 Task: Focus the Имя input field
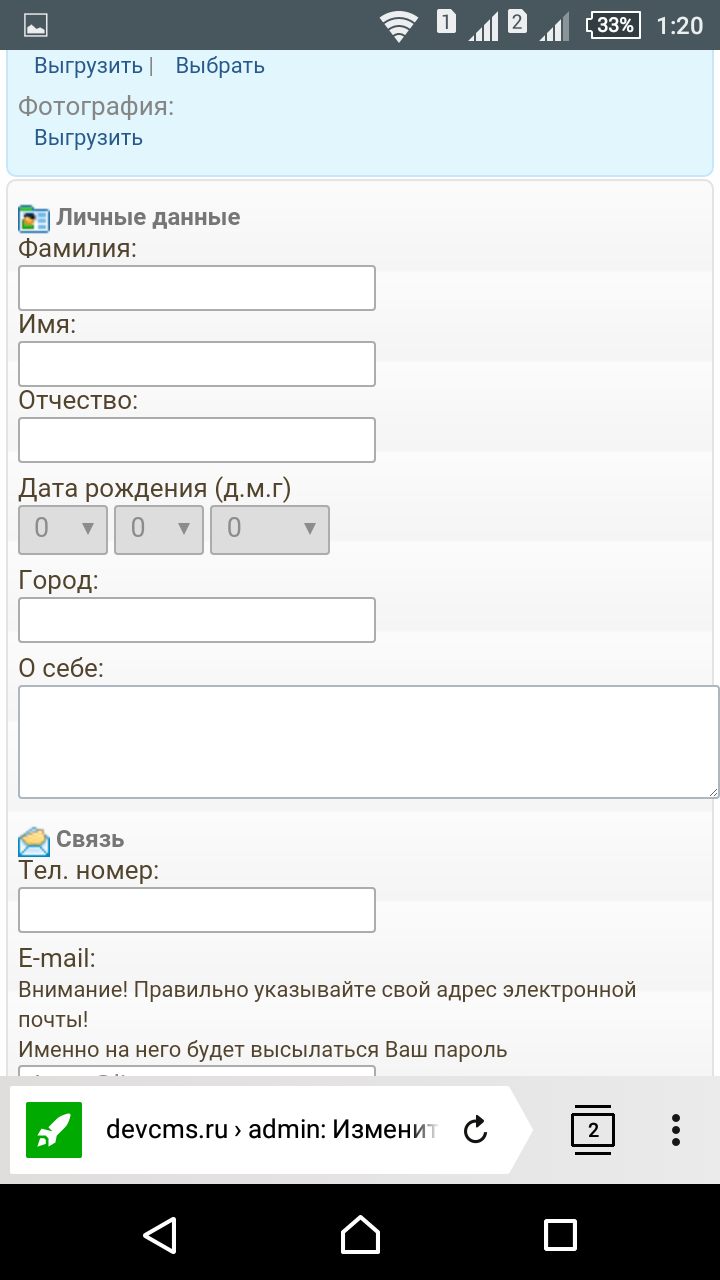click(197, 364)
